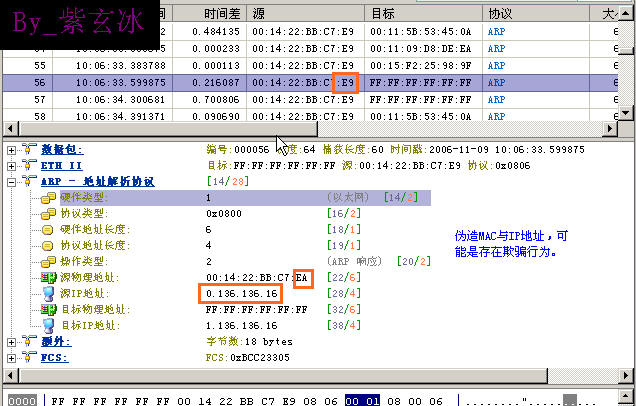This screenshot has height=406, width=636.
Task: Expand the FCS tree node
Action: (11, 358)
